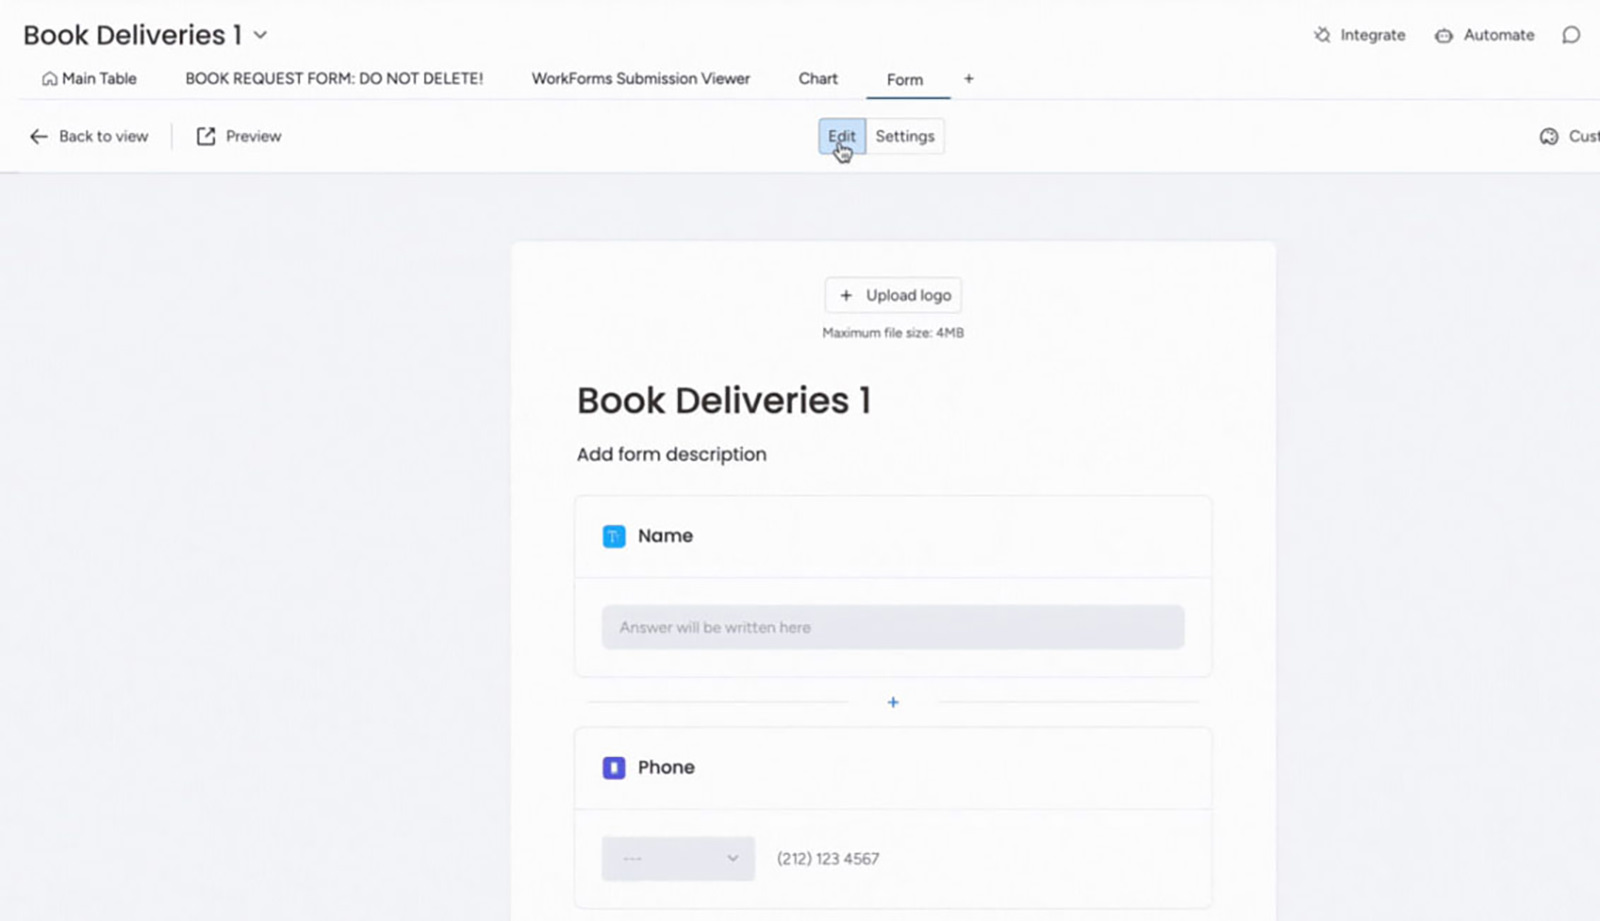This screenshot has height=921, width=1600.
Task: Click the Customize palette icon
Action: point(1549,136)
